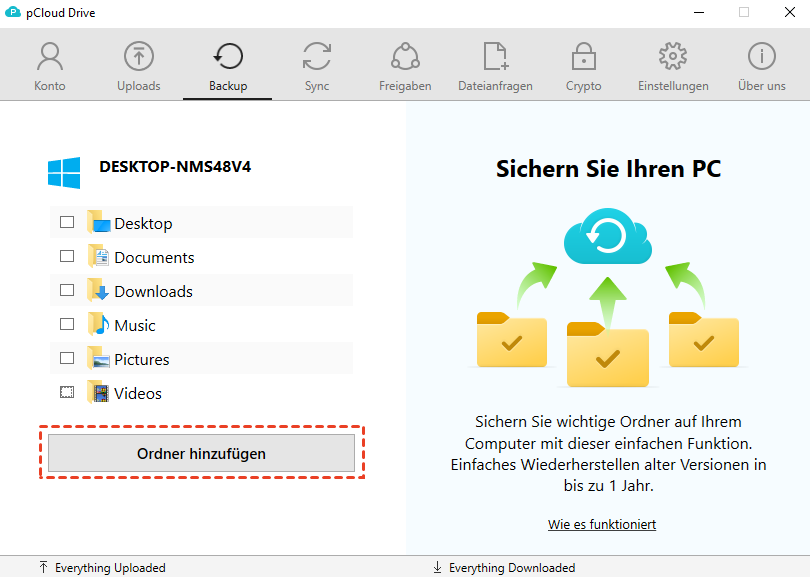Minimize the pCloud Drive window

coord(699,12)
